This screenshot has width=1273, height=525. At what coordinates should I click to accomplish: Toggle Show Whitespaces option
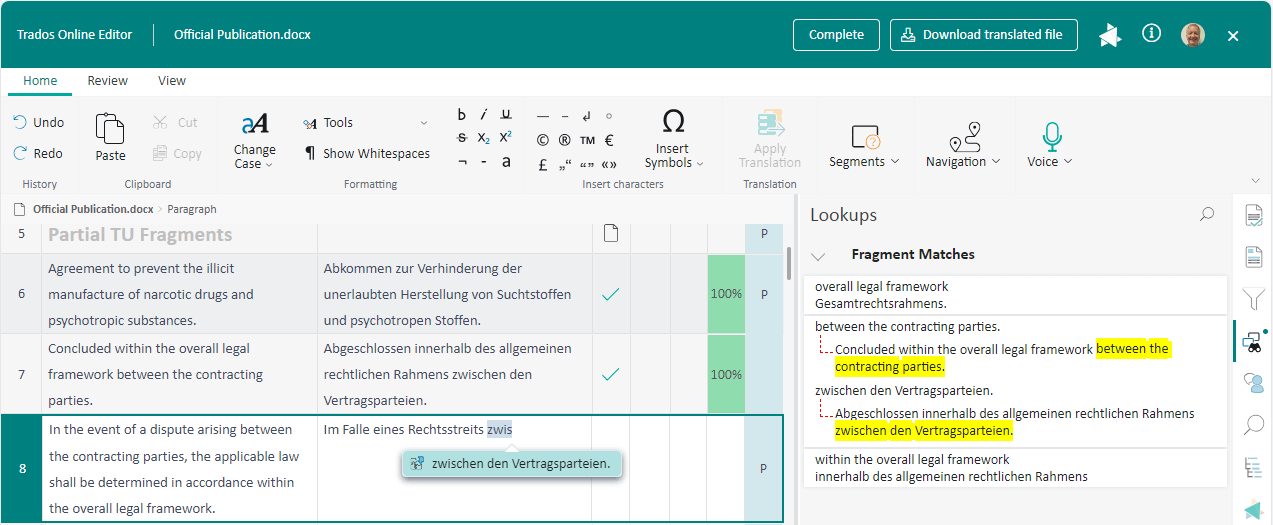click(x=366, y=153)
